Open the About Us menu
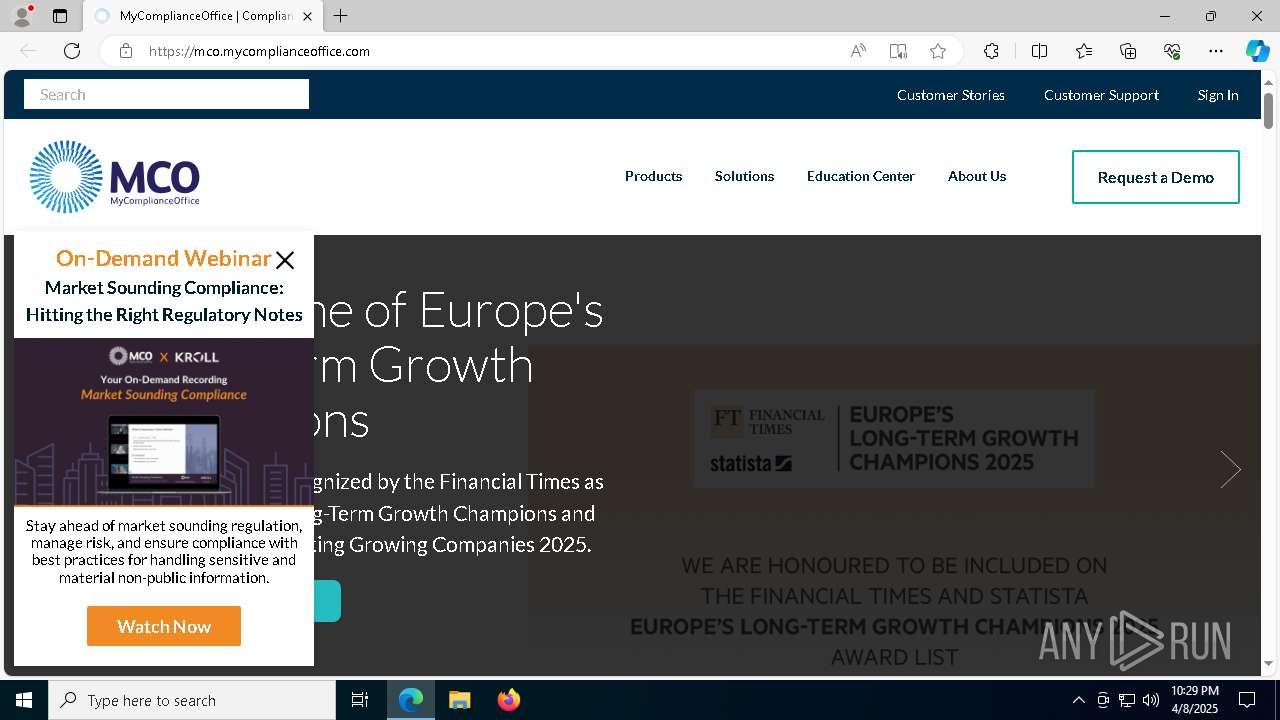Screen dimensions: 1280x720 977,176
